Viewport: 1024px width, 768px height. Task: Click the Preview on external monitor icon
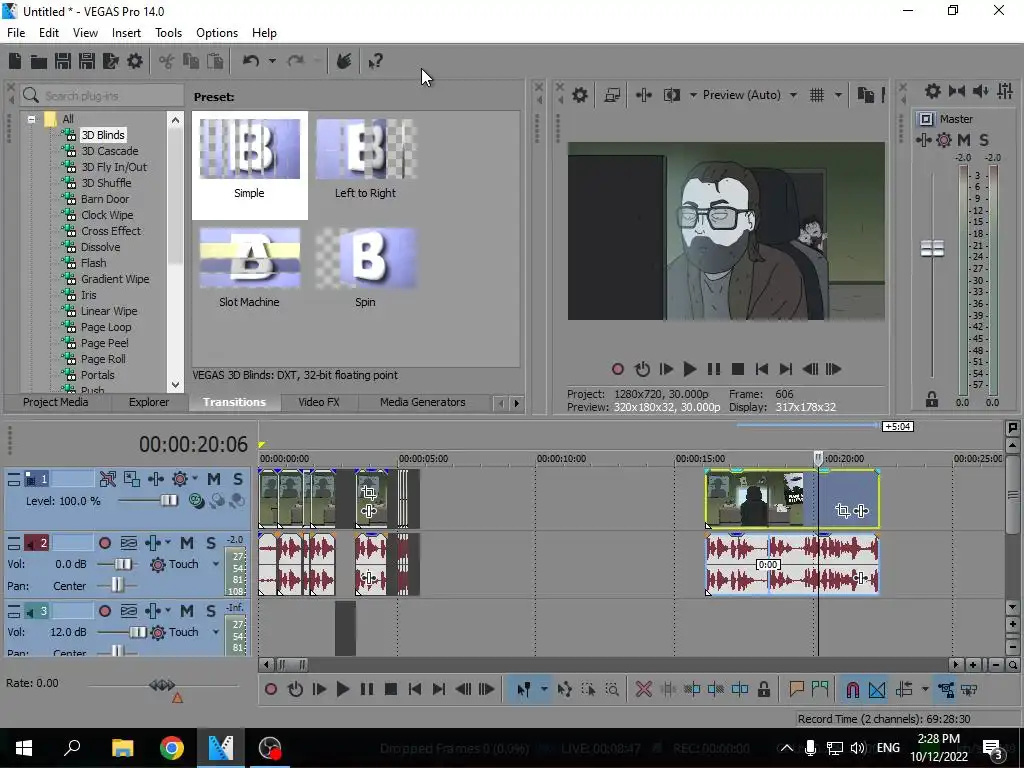pos(612,95)
